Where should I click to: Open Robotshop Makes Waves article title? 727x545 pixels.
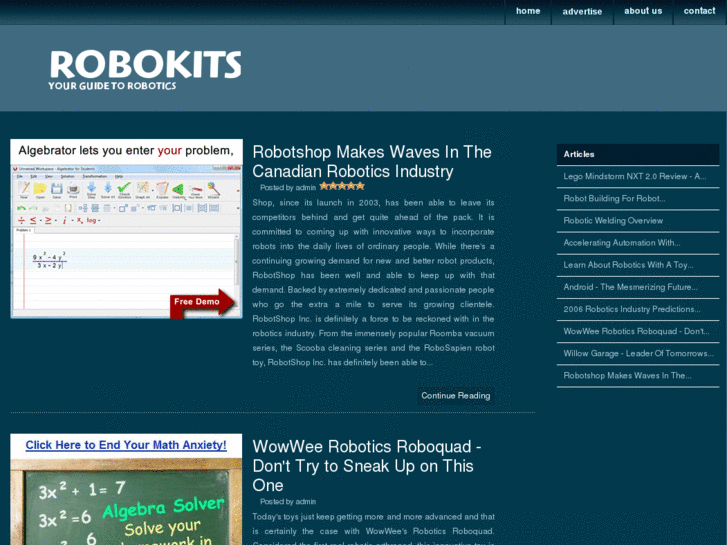coord(371,161)
